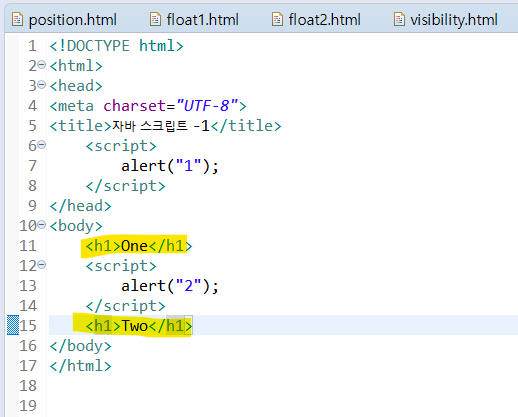Image resolution: width=518 pixels, height=417 pixels.
Task: Click the closing </title> tag on line 5
Action: (246, 126)
